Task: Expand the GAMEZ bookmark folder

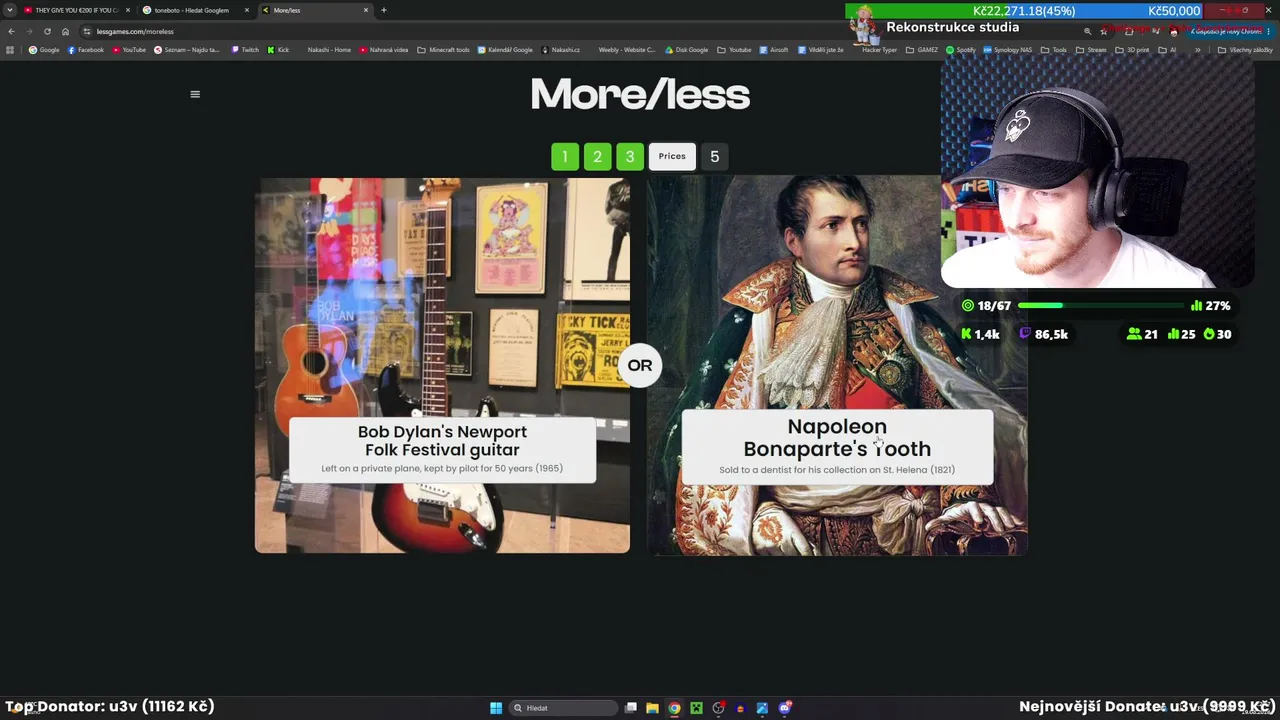Action: (x=922, y=50)
